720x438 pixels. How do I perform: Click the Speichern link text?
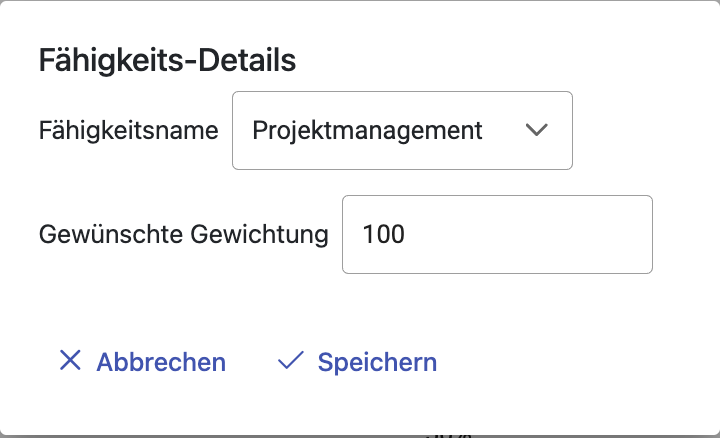coord(377,362)
